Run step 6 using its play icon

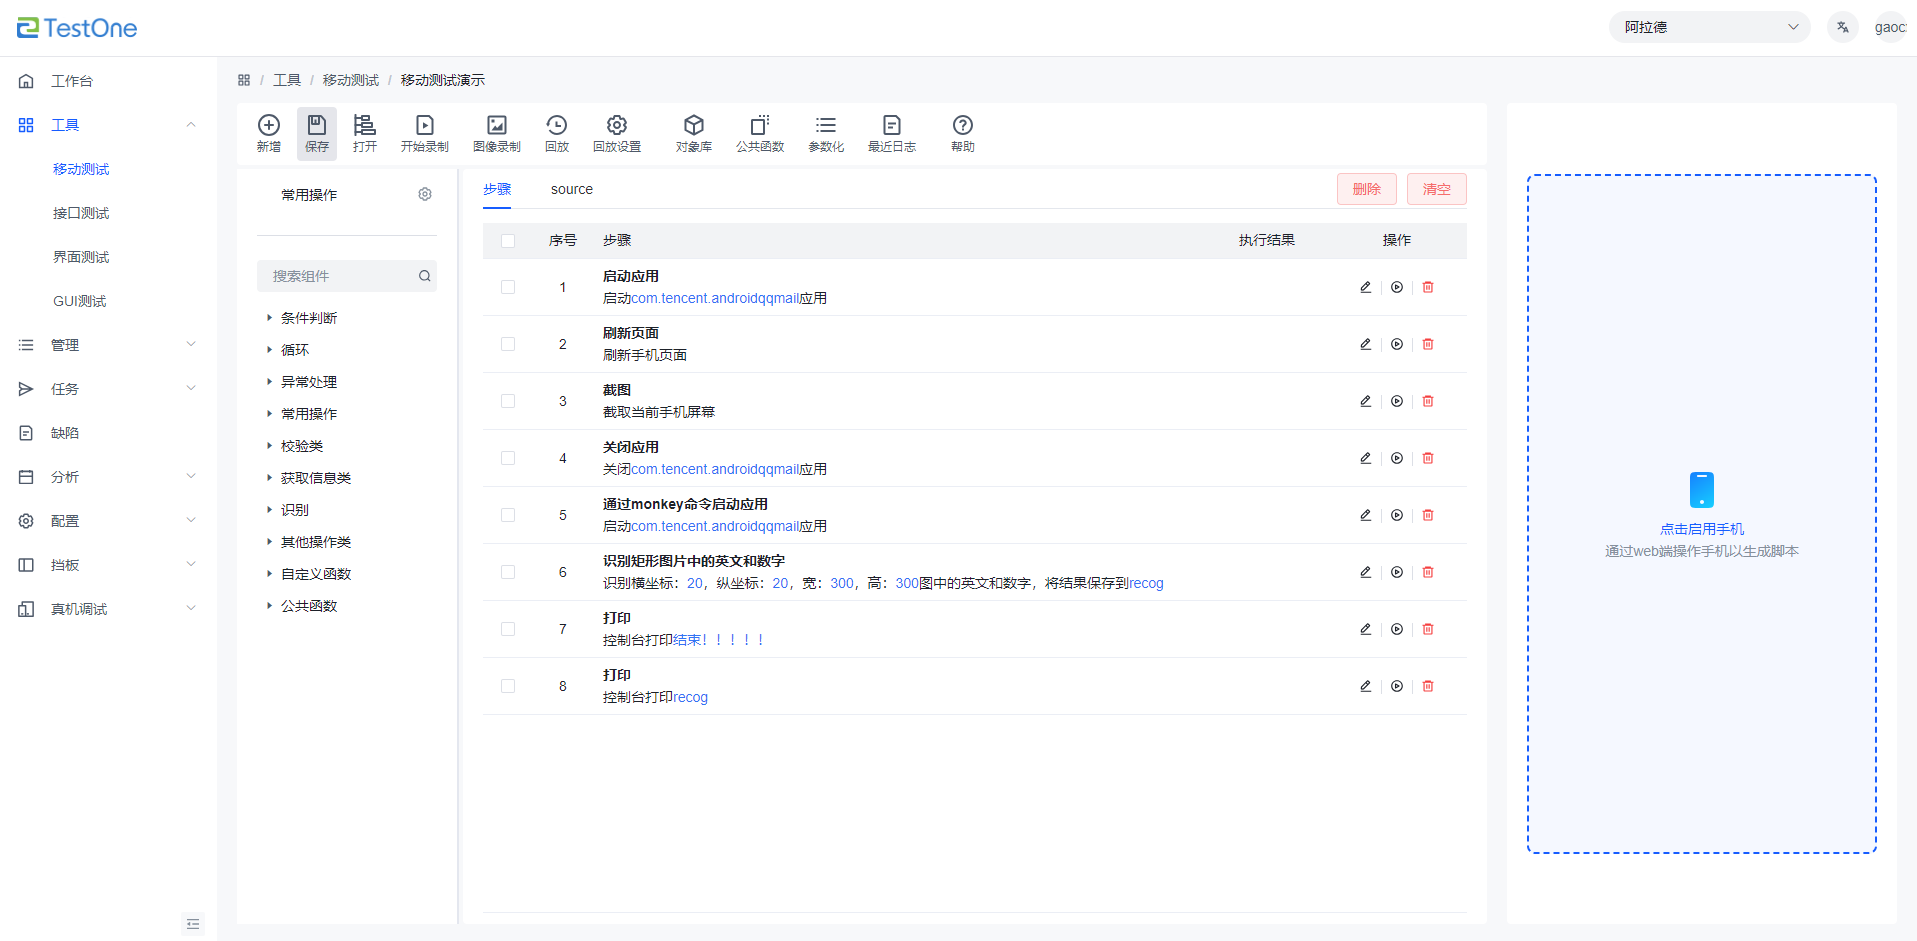pyautogui.click(x=1396, y=572)
